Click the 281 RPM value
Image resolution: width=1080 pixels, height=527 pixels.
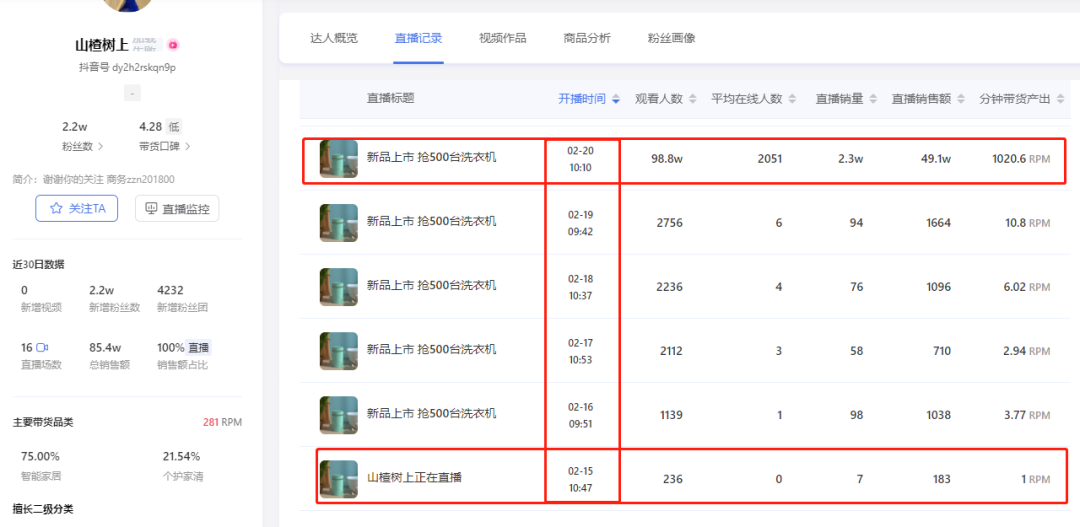tap(222, 422)
